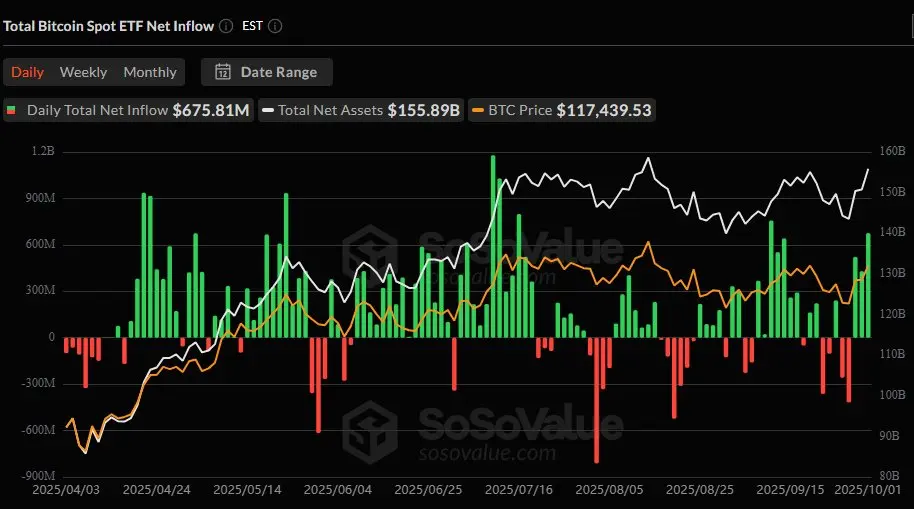The image size is (914, 509).
Task: Open the Date Range picker
Action: (267, 72)
